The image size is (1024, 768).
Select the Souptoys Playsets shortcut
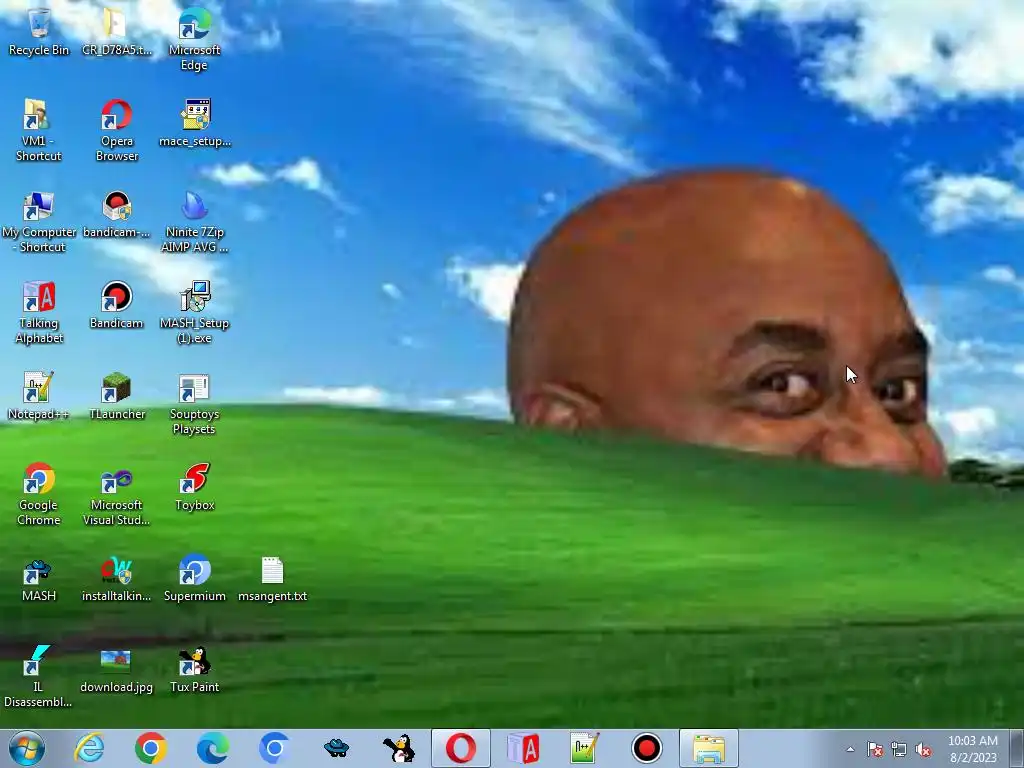pyautogui.click(x=194, y=403)
